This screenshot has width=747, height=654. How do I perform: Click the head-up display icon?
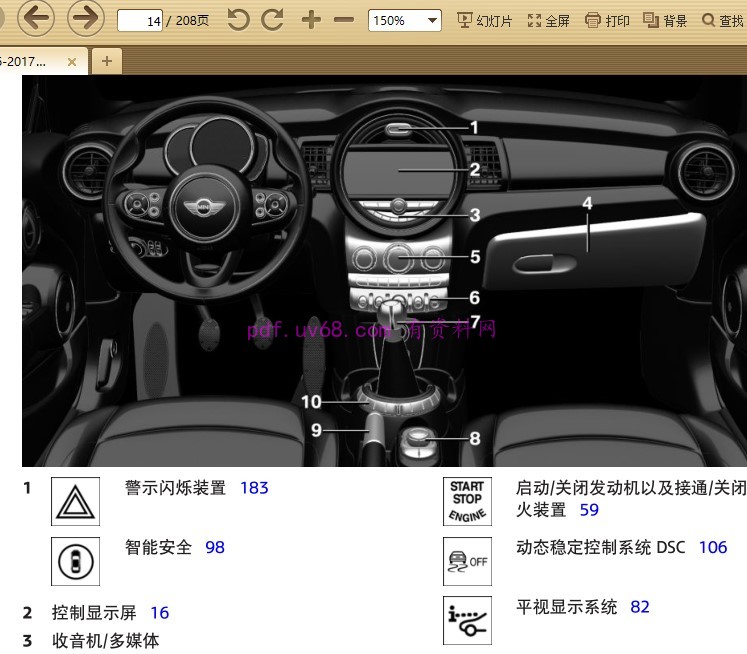click(467, 620)
